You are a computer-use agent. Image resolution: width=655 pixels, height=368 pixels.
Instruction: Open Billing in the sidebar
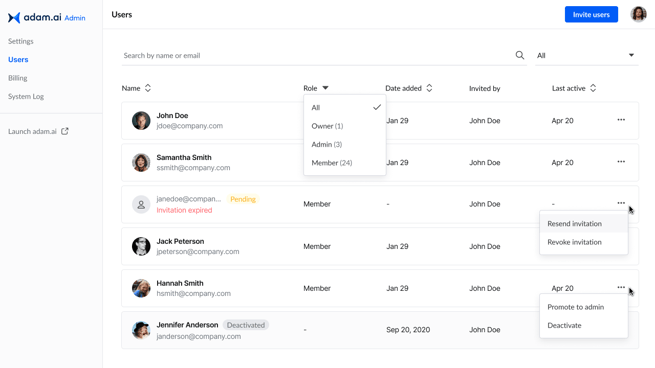coord(18,78)
